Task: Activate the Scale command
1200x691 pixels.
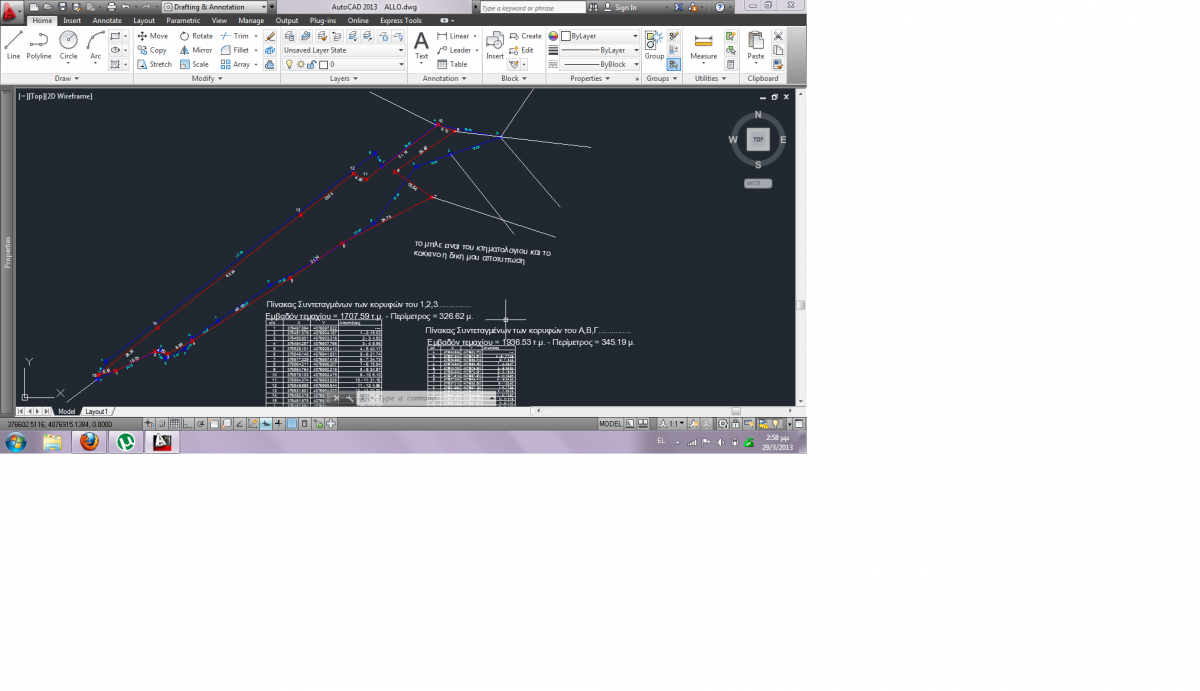Action: (194, 64)
